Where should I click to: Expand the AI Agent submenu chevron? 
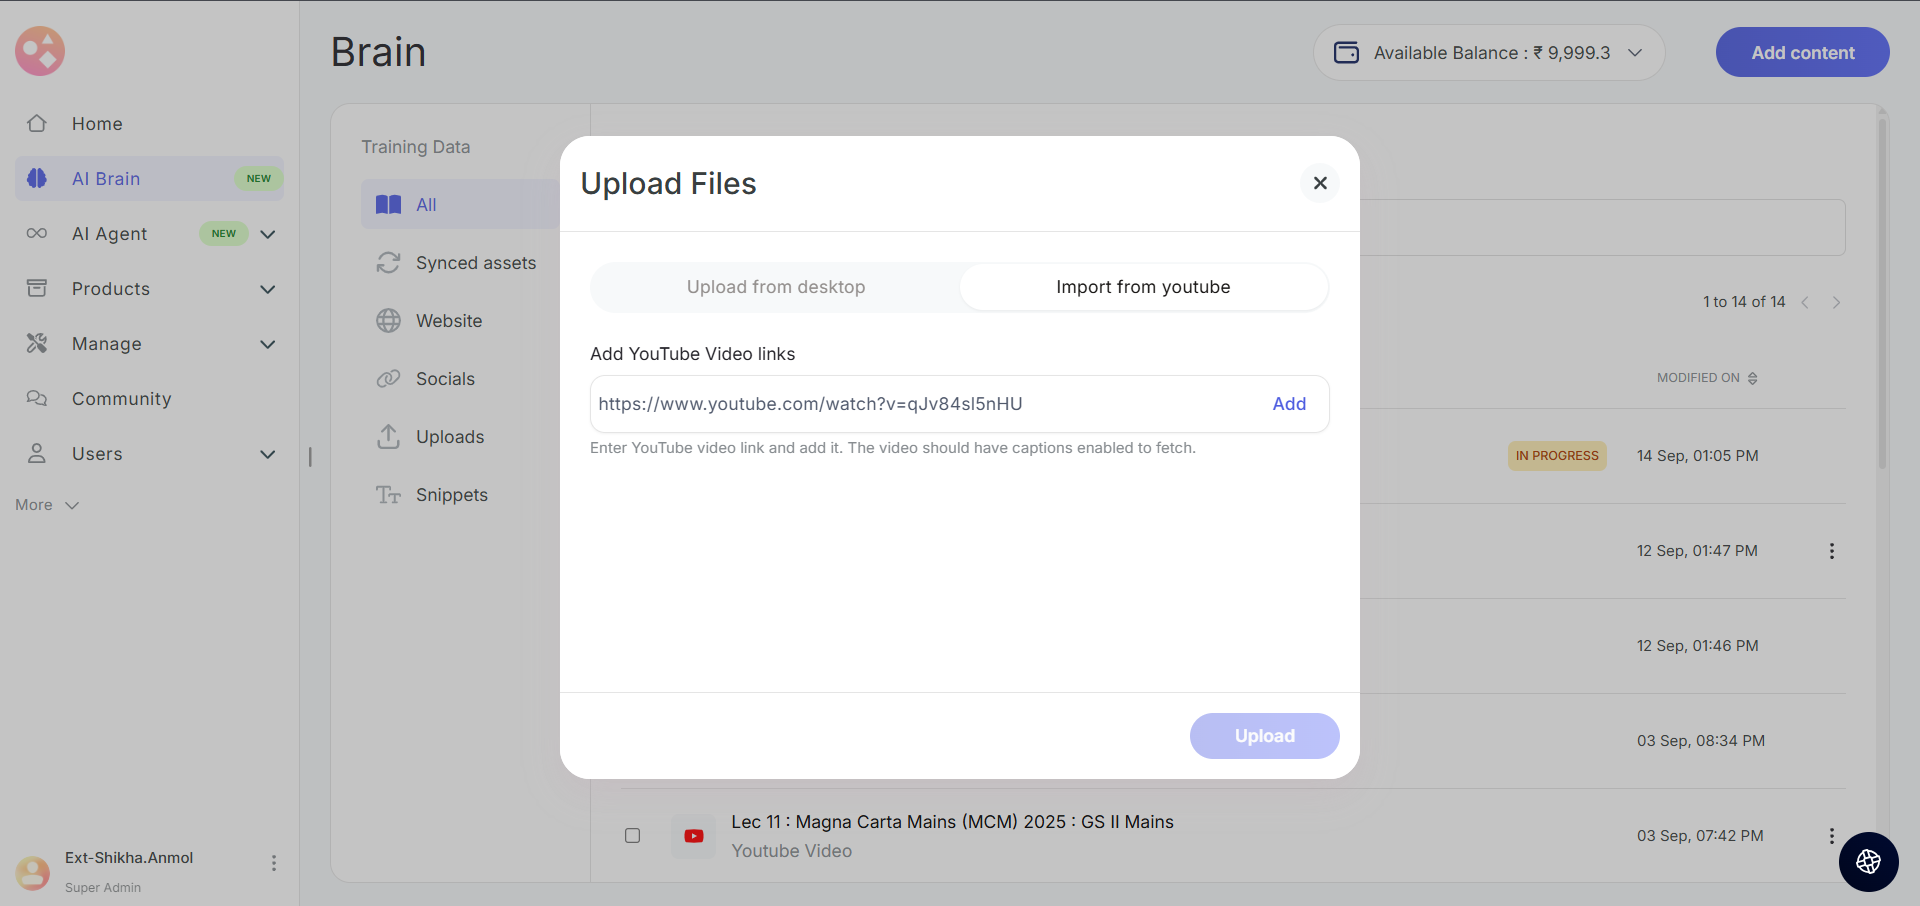point(268,234)
